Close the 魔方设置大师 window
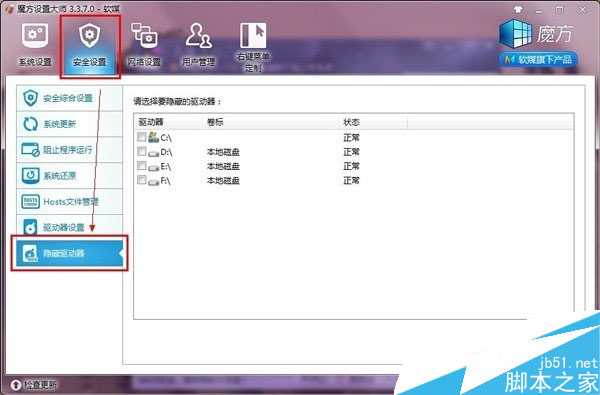This screenshot has width=600, height=395. click(x=582, y=10)
